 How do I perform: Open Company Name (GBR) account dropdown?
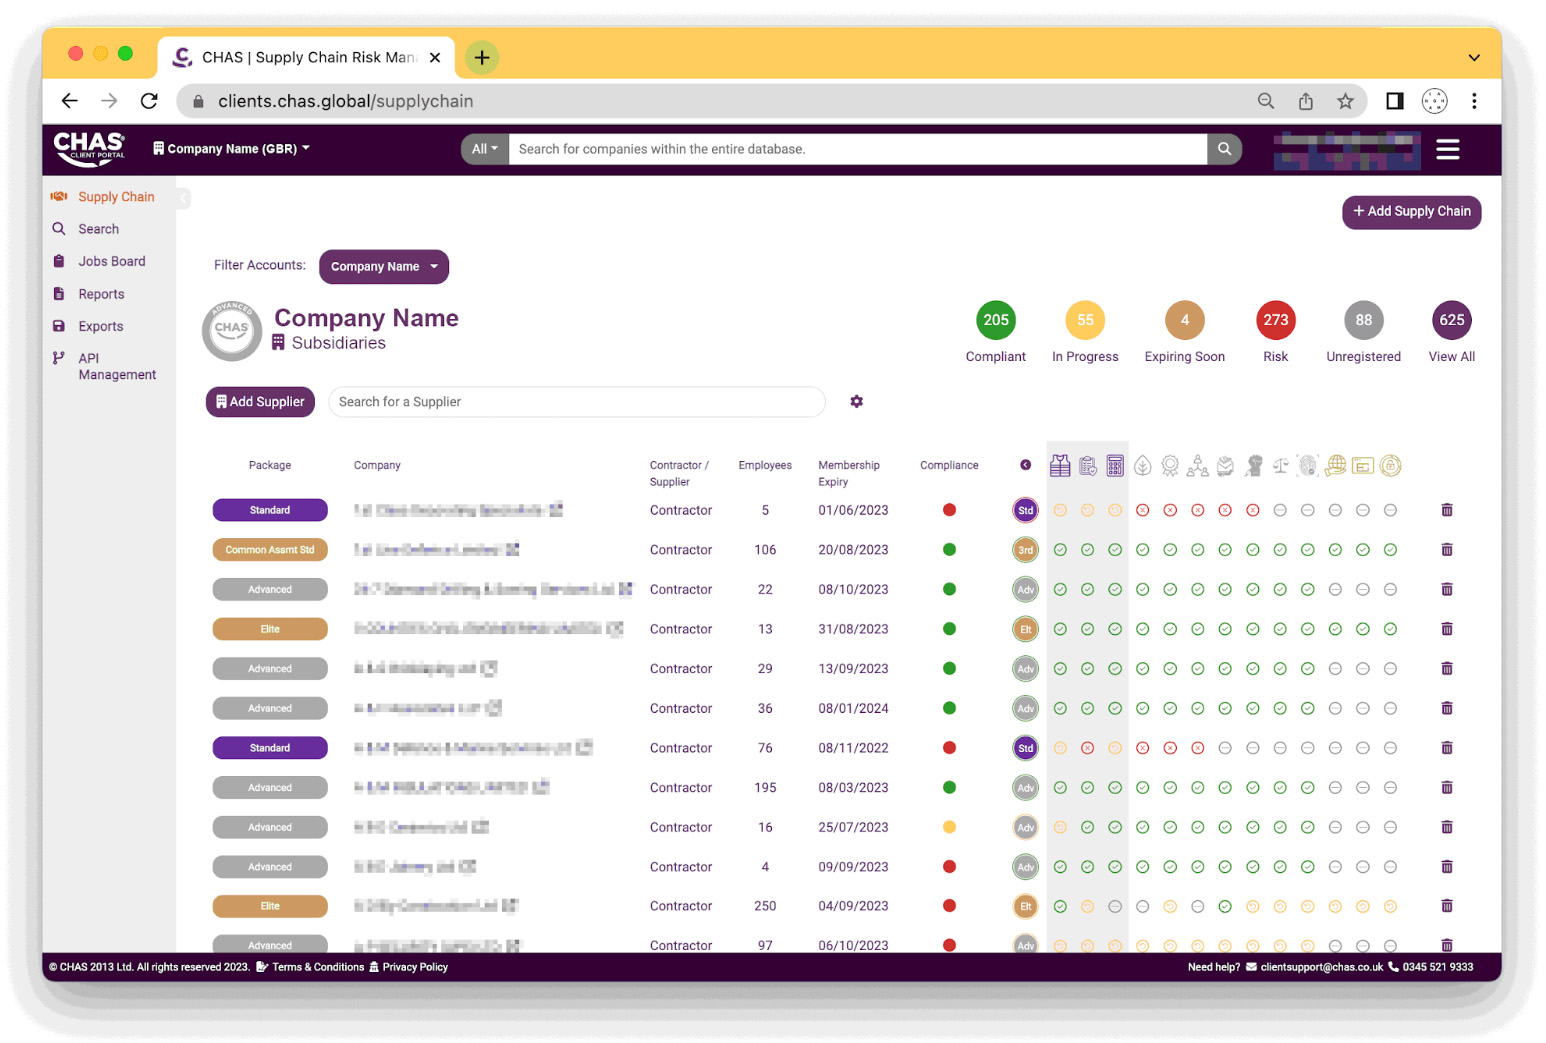[x=232, y=149]
